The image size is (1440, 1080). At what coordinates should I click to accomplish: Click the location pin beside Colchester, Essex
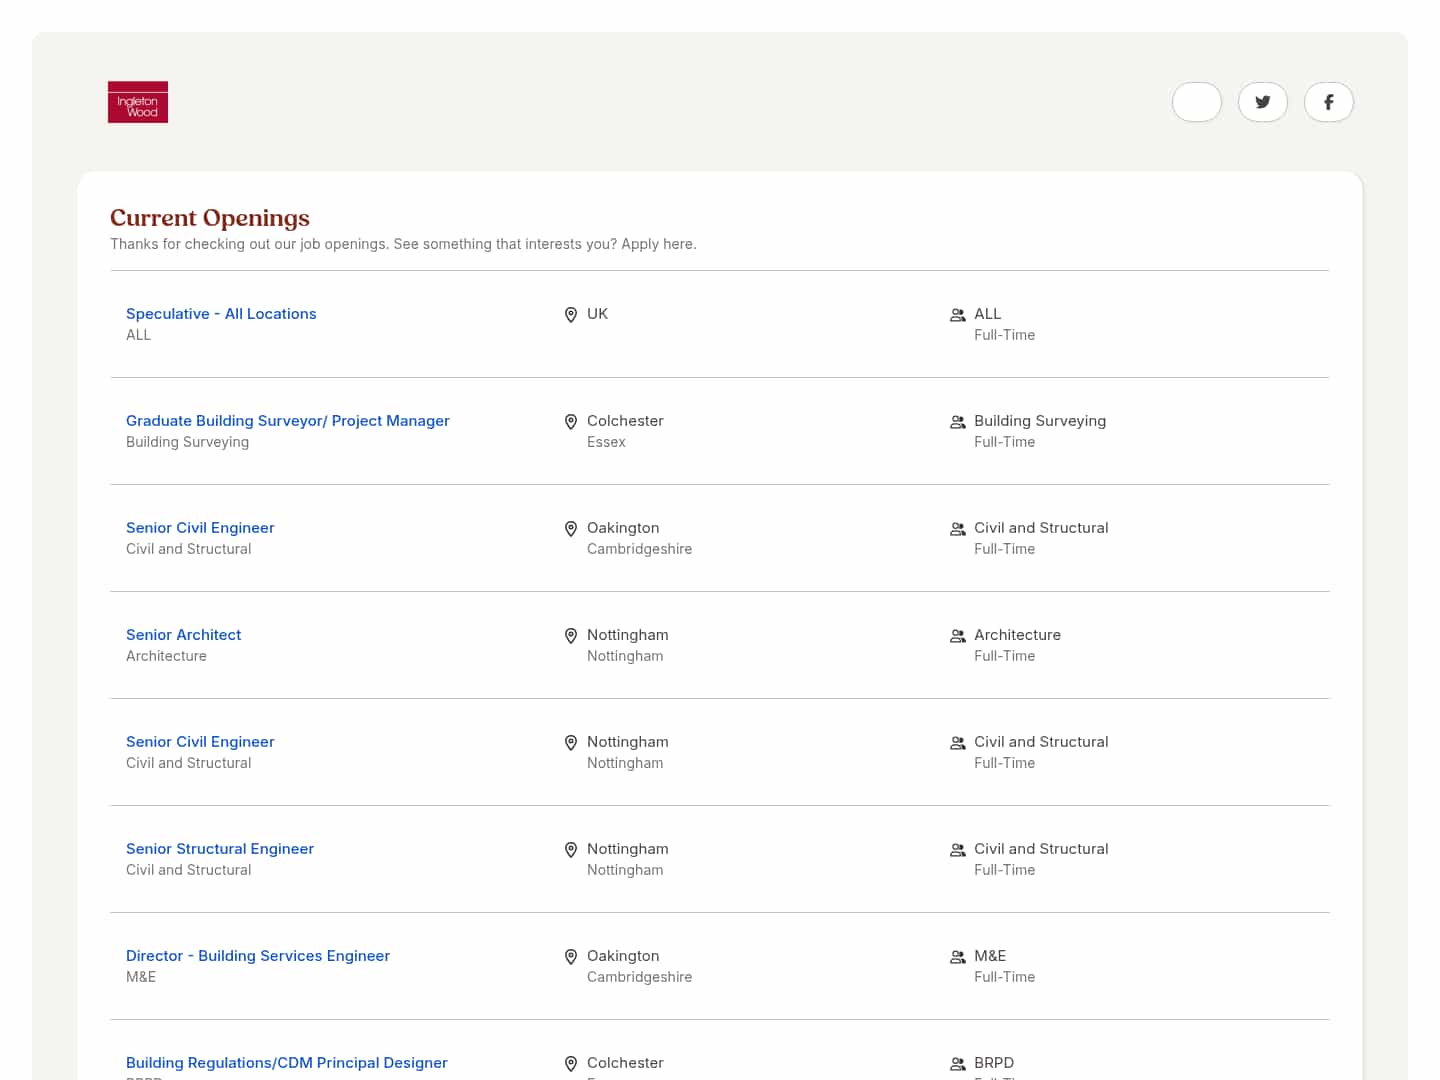point(571,421)
